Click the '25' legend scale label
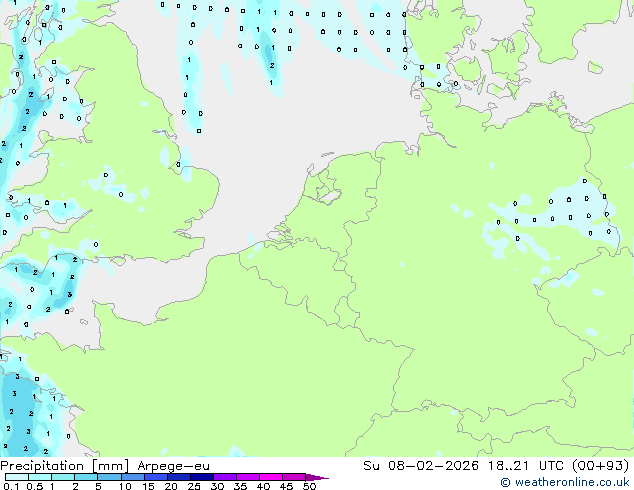 coord(194,486)
